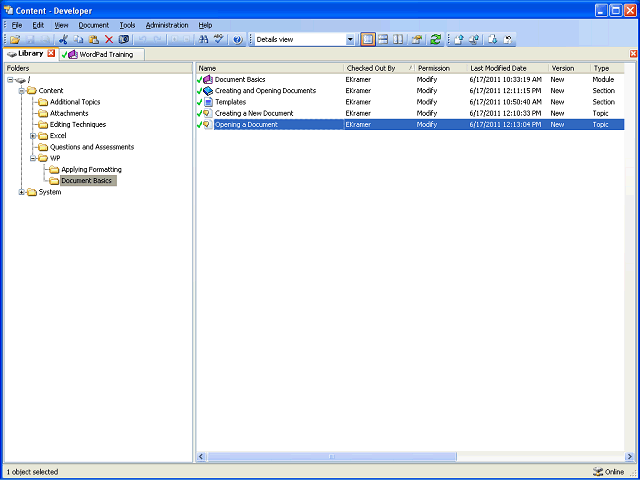Click the Copy toolbar icon
The height and width of the screenshot is (480, 640).
click(x=78, y=40)
